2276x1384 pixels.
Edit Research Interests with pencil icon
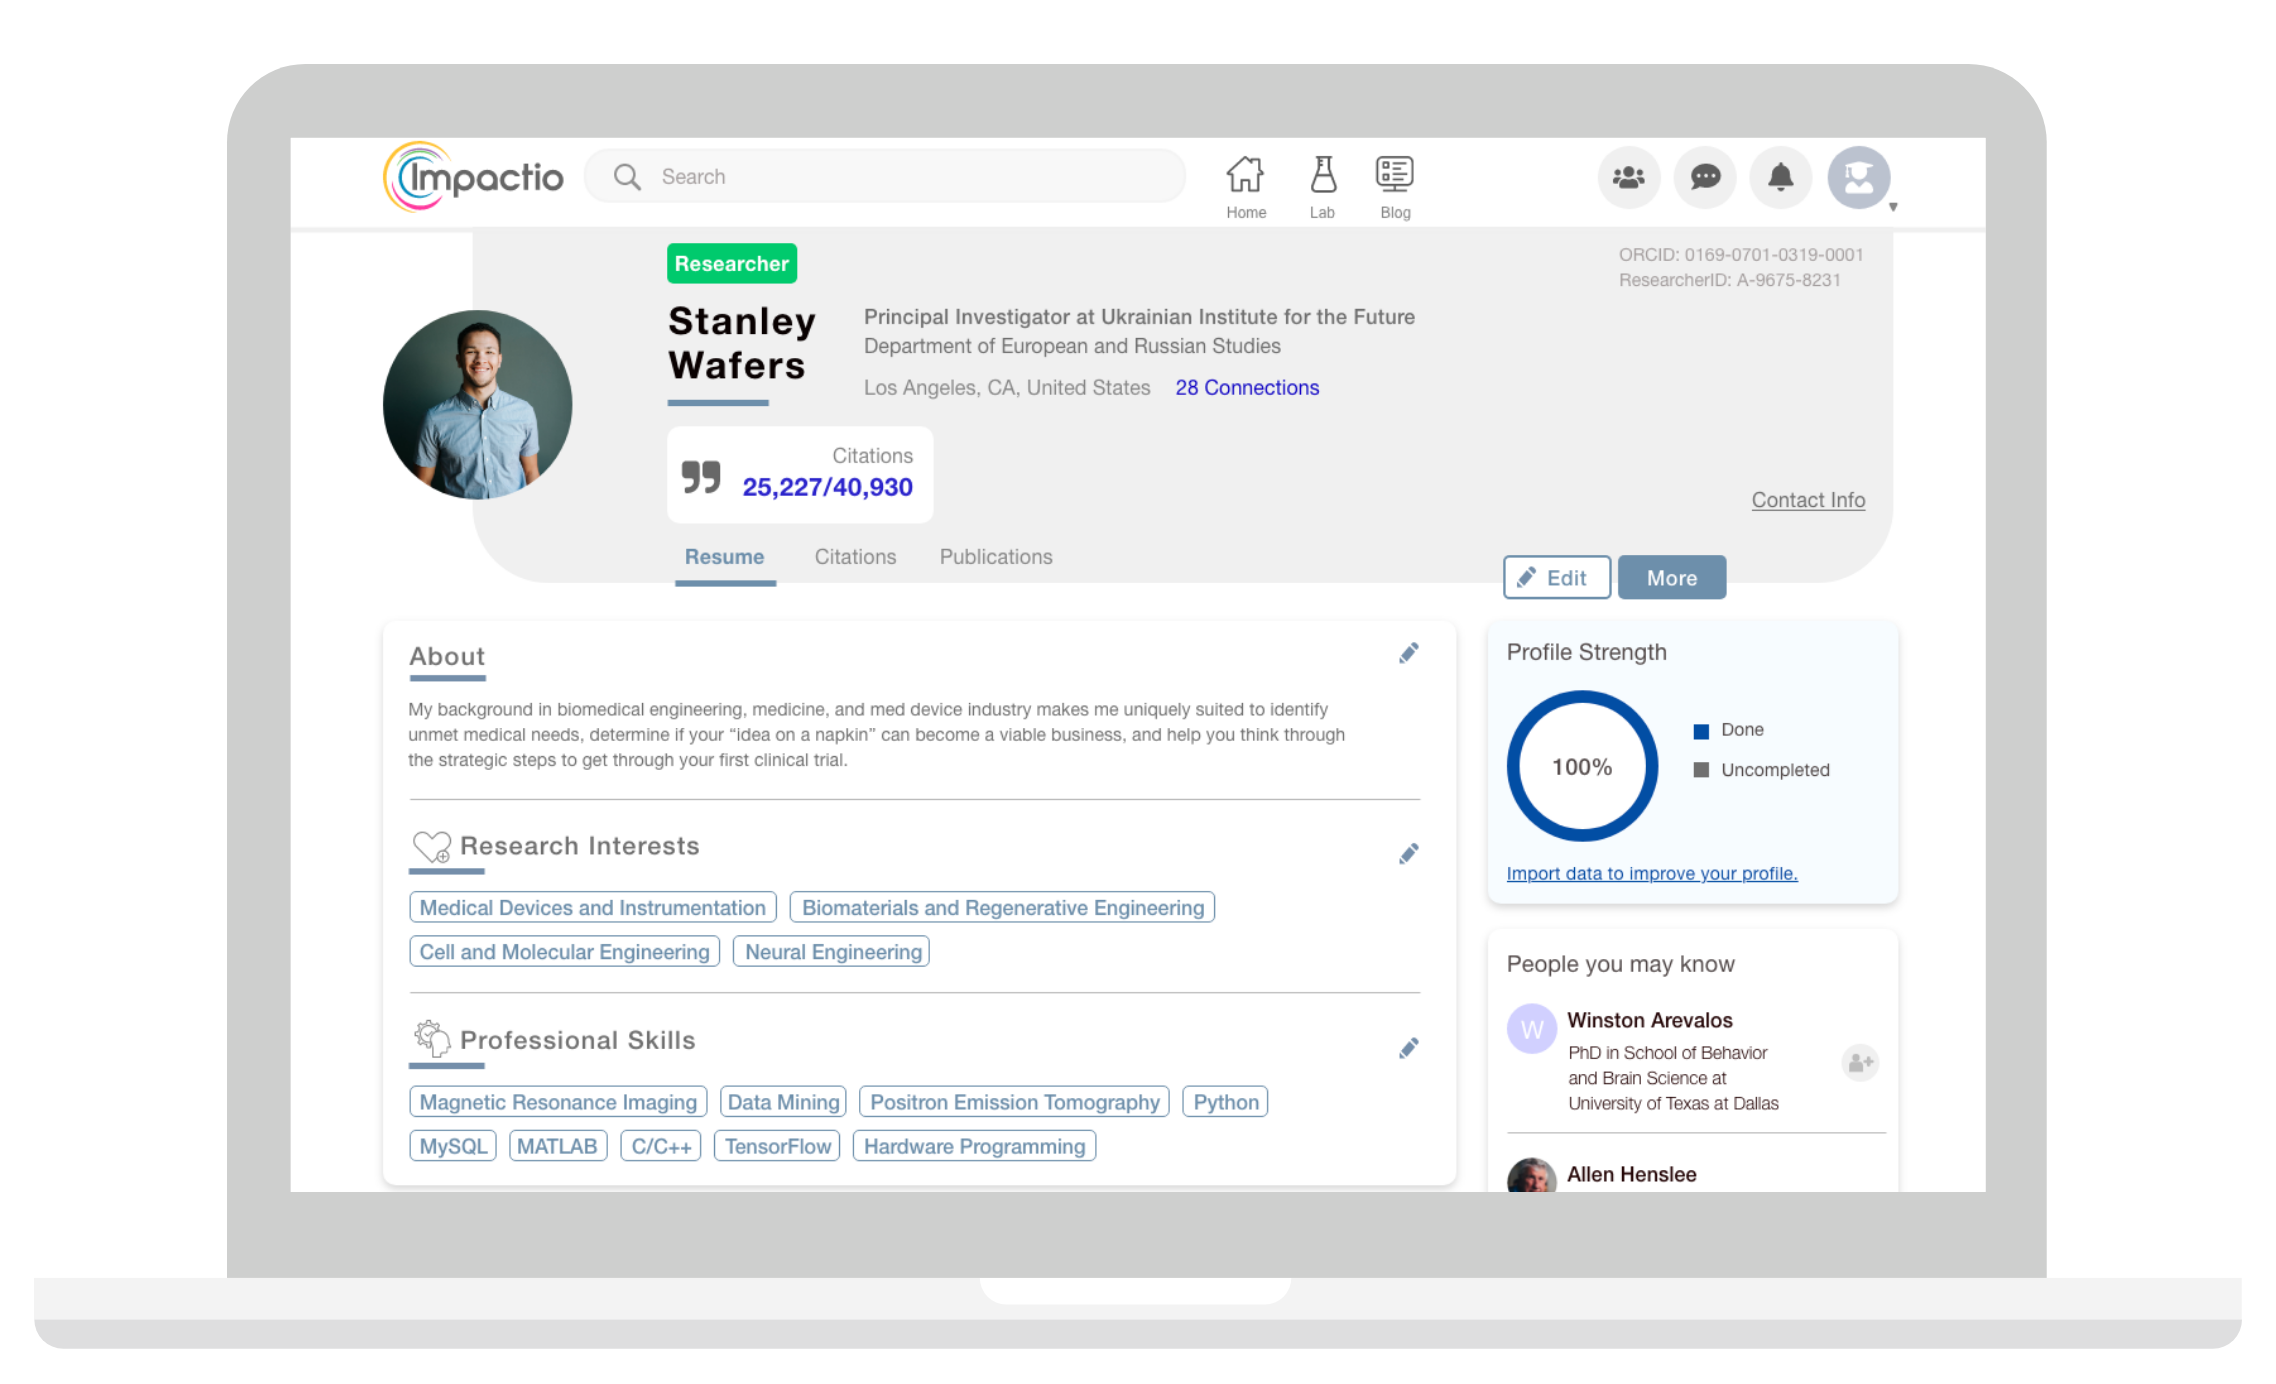pyautogui.click(x=1409, y=853)
